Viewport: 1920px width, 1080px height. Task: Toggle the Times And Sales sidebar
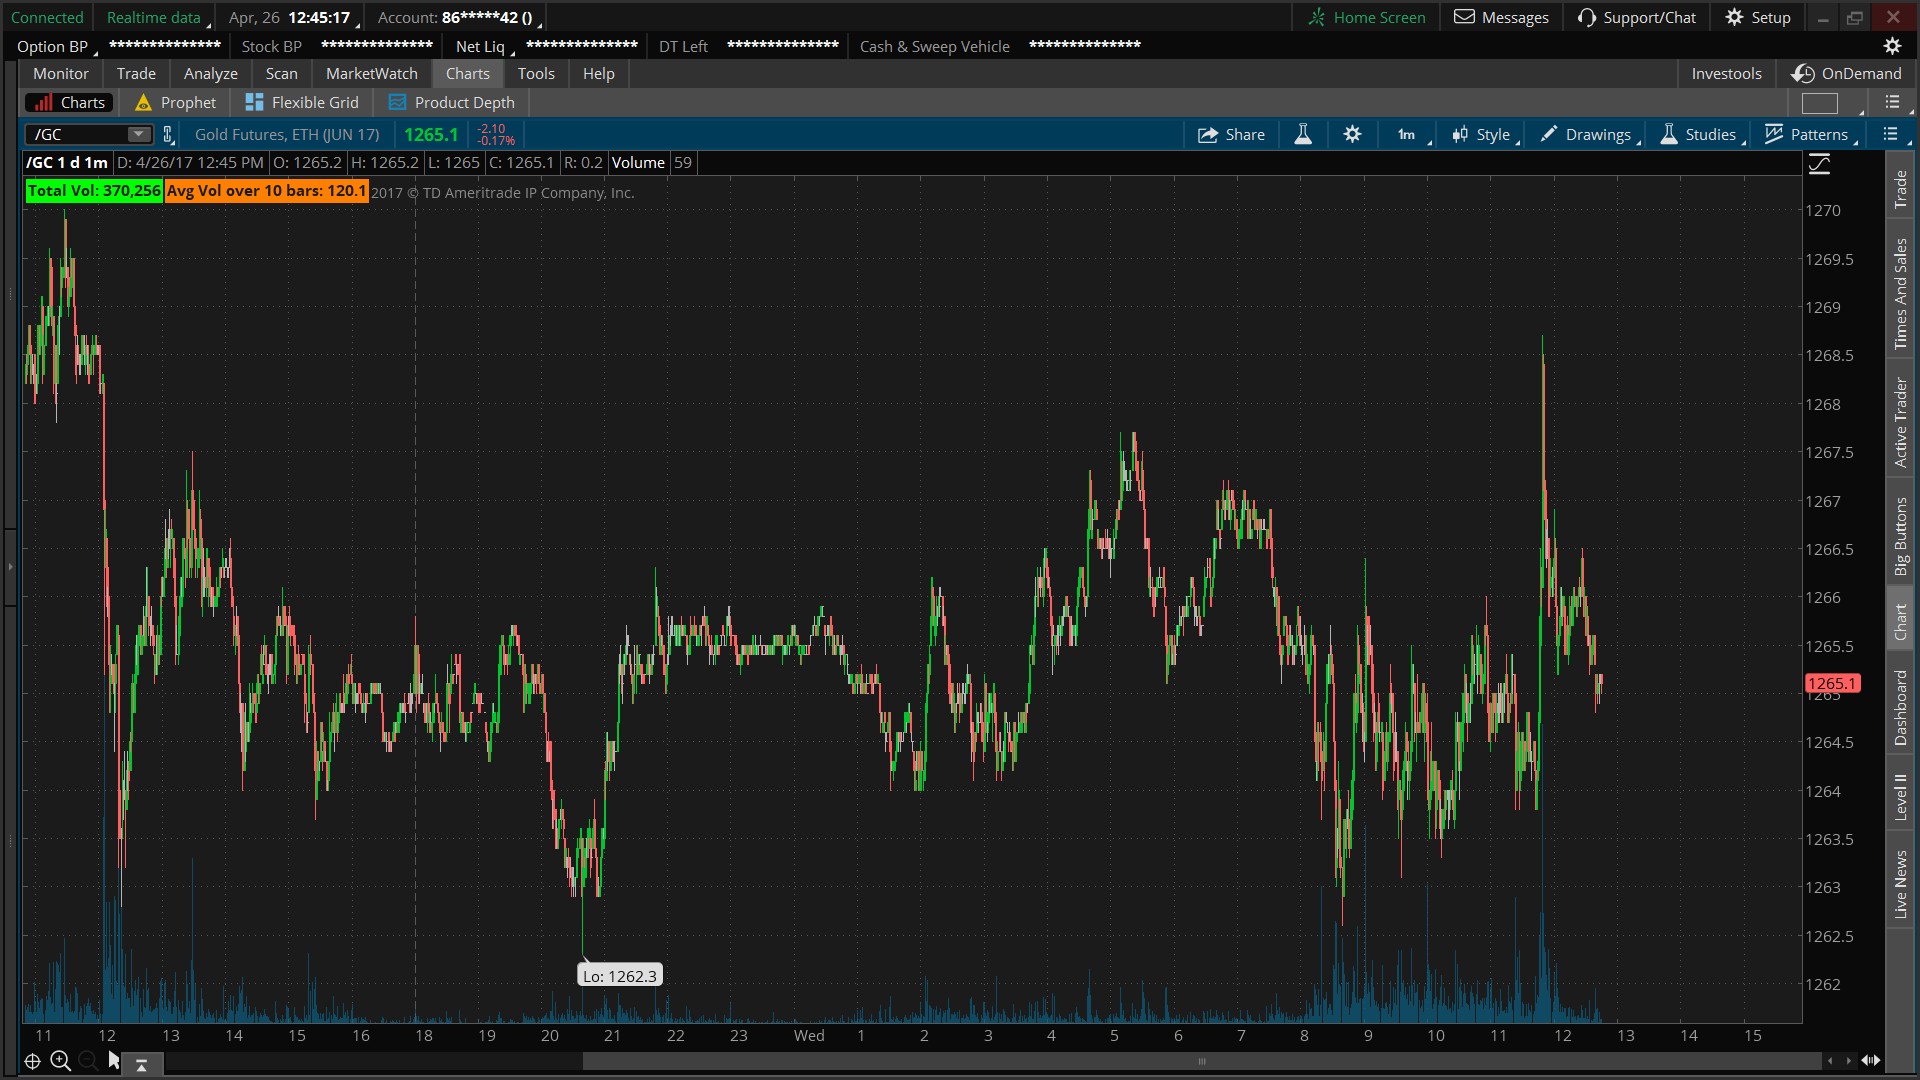pos(1900,294)
